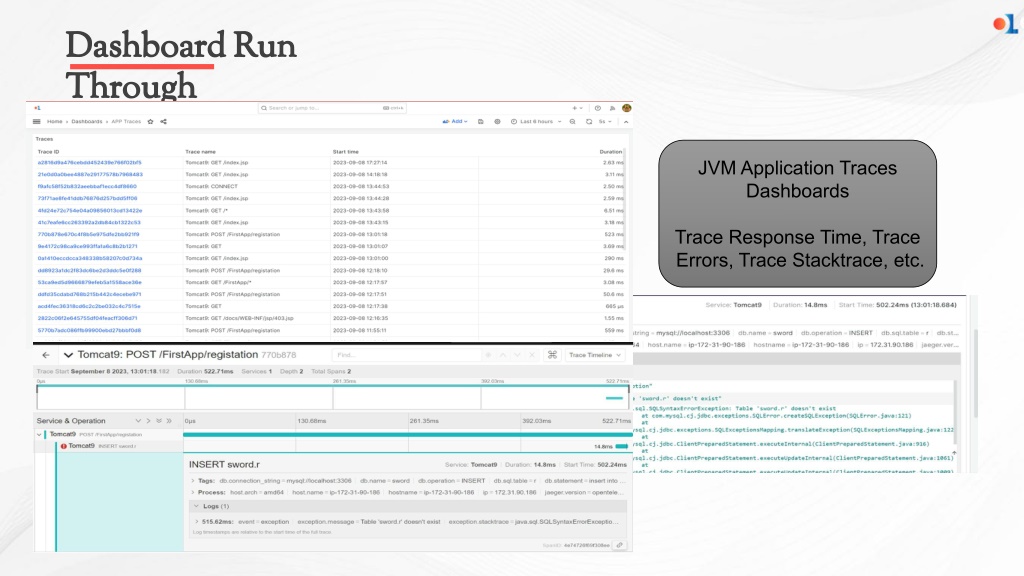Click the trace minimap overview
The width and height of the screenshot is (1024, 576).
(x=332, y=398)
